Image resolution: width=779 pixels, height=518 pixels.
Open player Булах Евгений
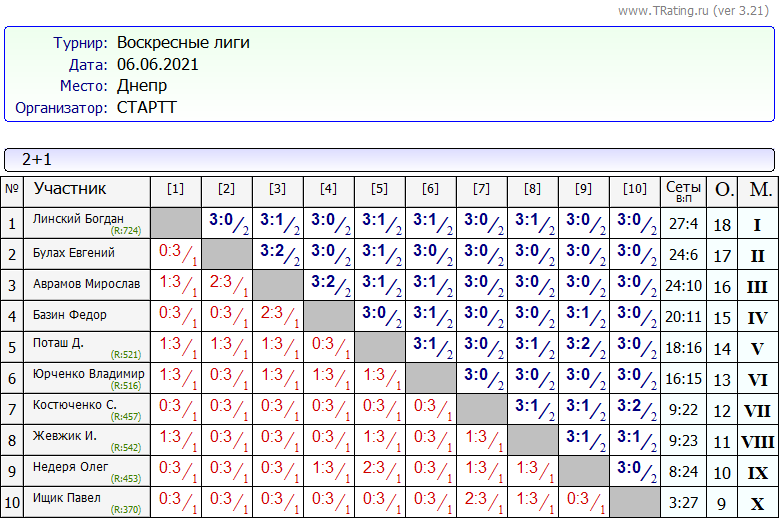[74, 253]
